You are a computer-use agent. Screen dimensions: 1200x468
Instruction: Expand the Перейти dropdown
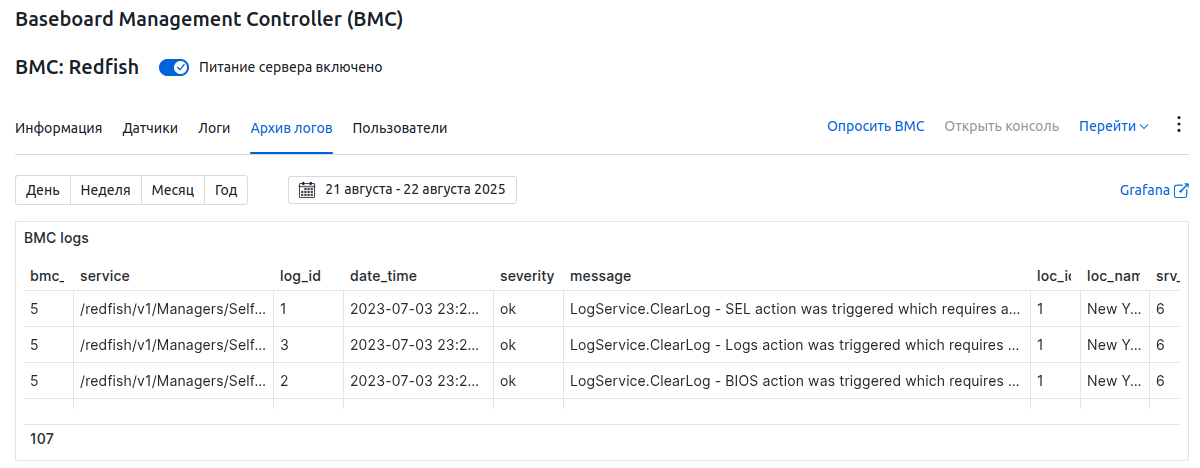coord(1113,126)
